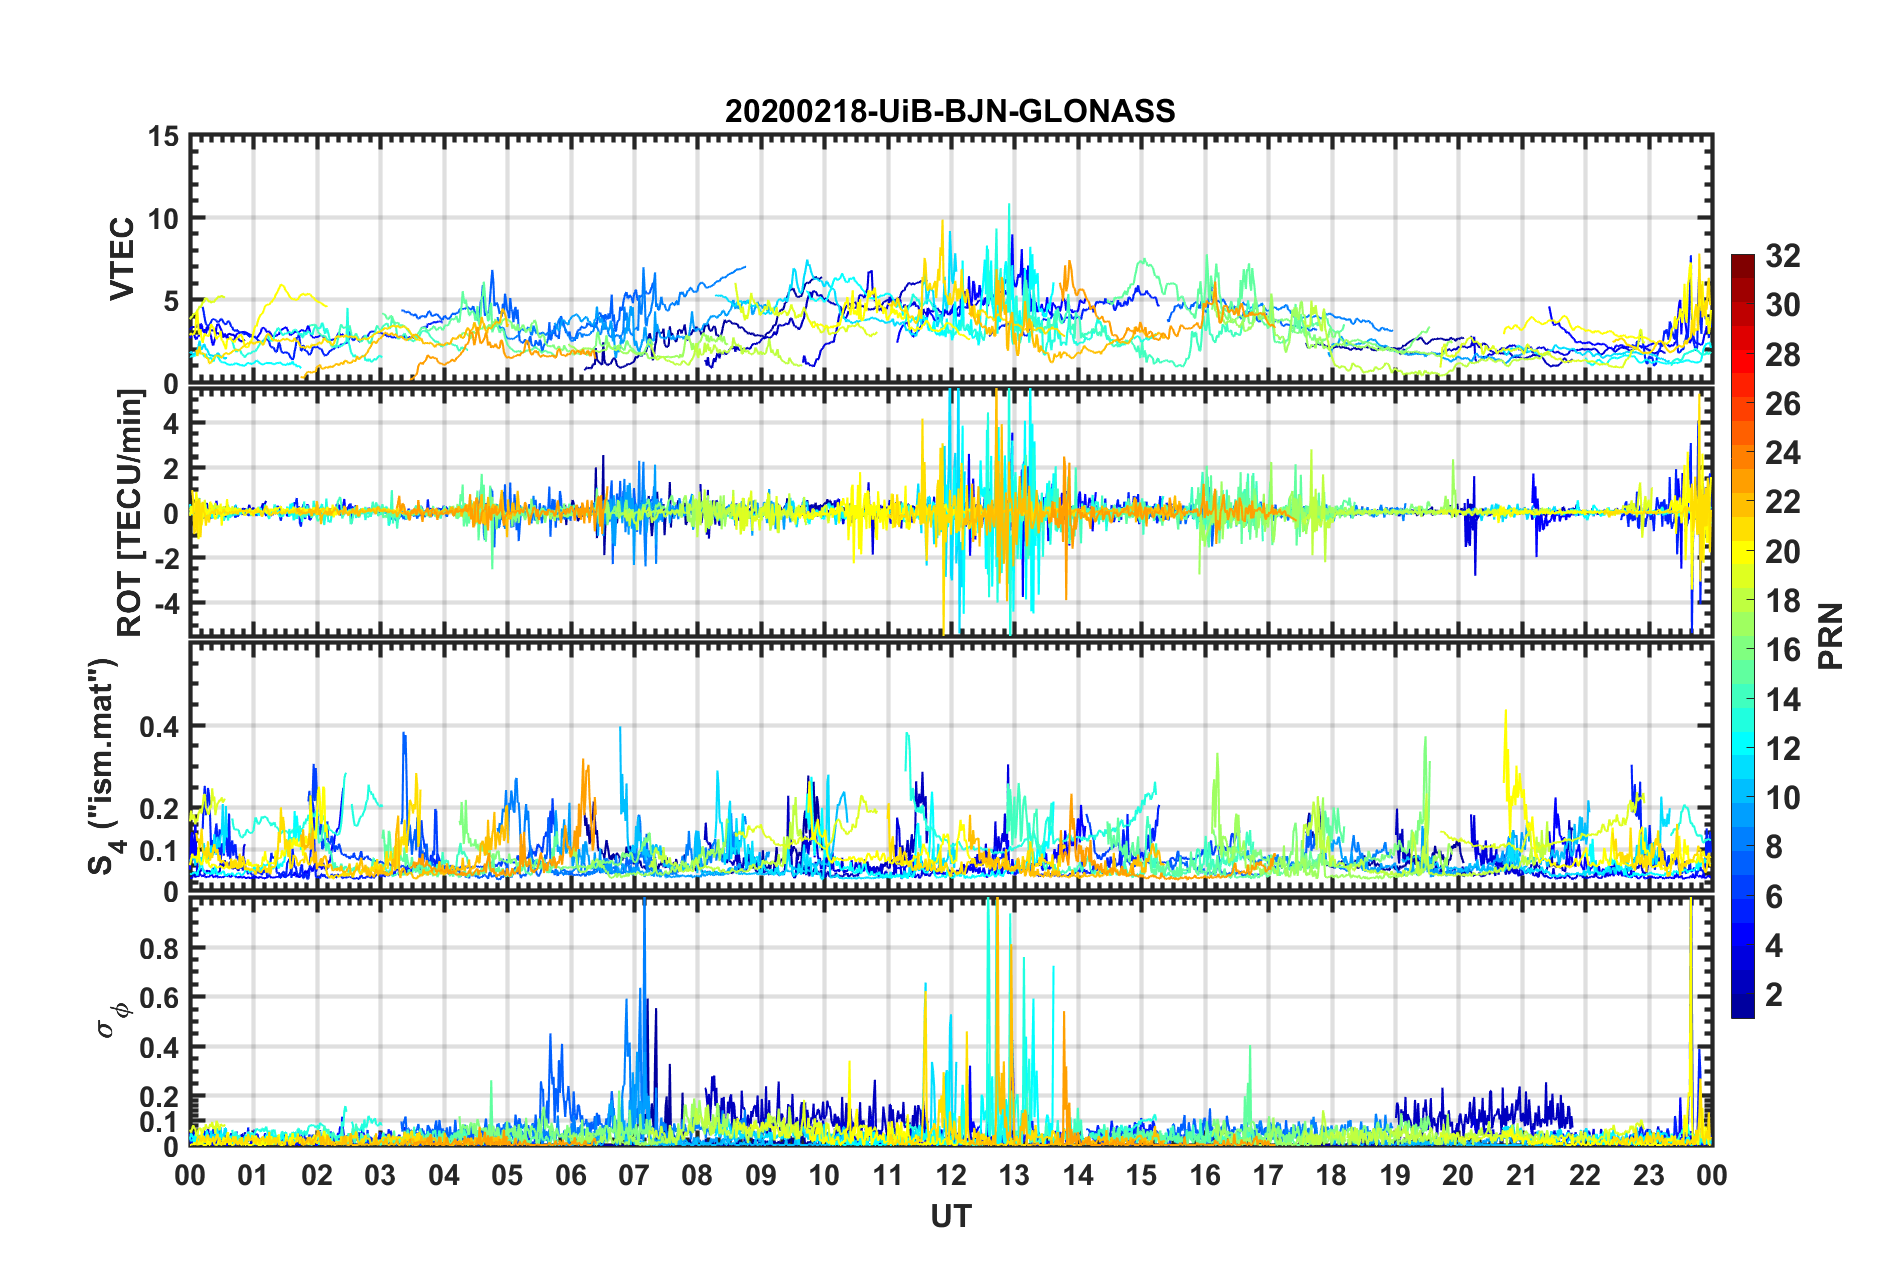Click the VTEC tick label 15
Viewport: 1902px width, 1272px height.
point(164,137)
